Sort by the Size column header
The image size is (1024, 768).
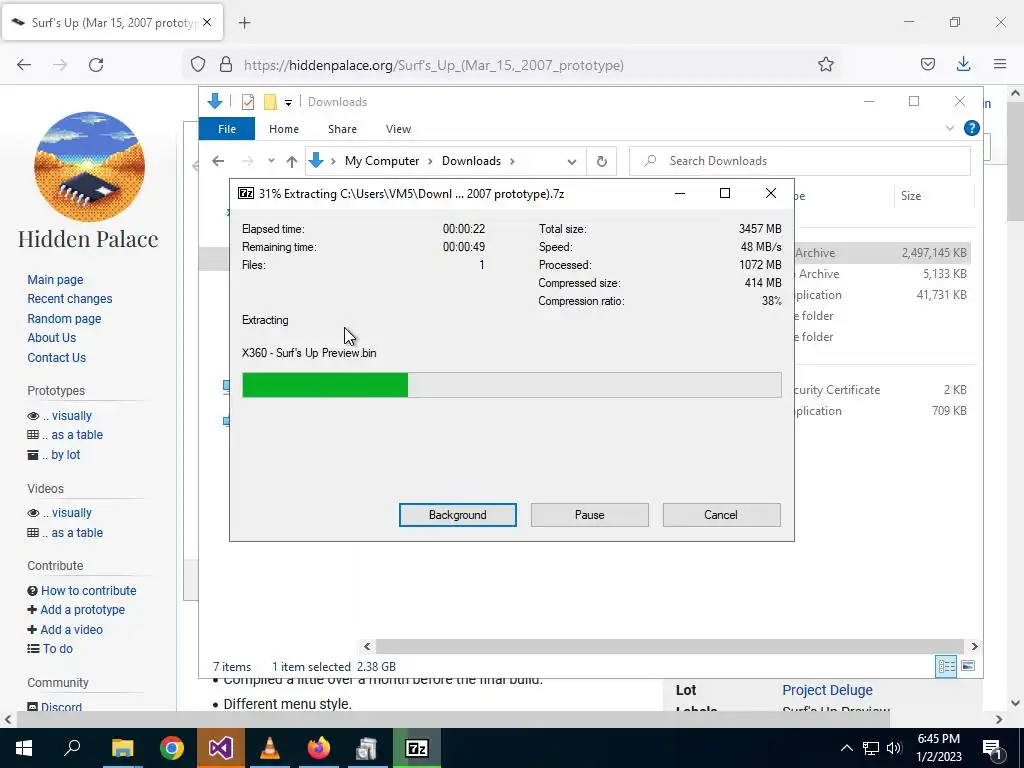911,196
